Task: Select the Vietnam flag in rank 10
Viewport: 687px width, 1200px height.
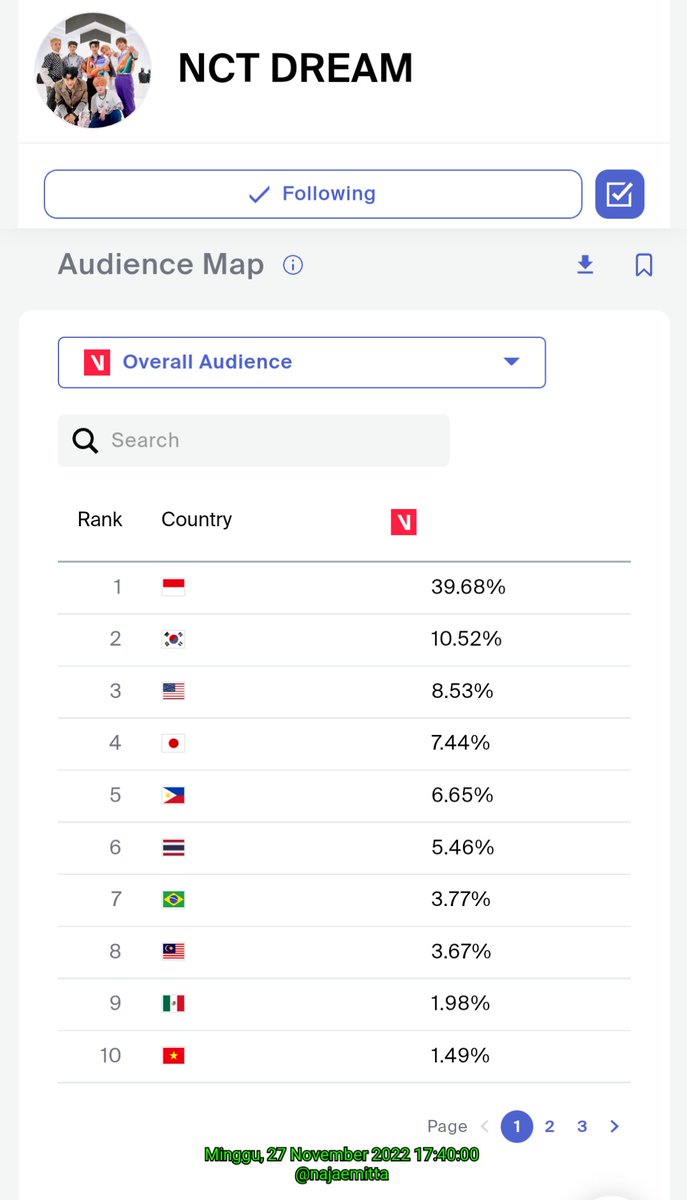Action: pos(173,1055)
